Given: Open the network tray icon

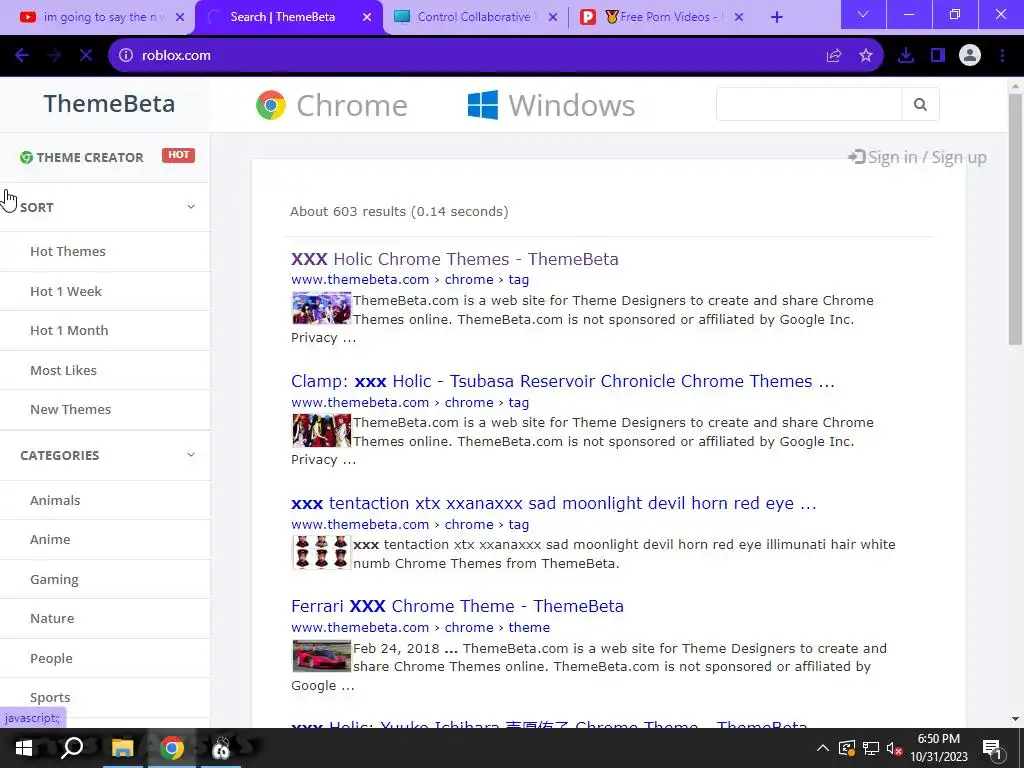Looking at the screenshot, I should click(871, 748).
